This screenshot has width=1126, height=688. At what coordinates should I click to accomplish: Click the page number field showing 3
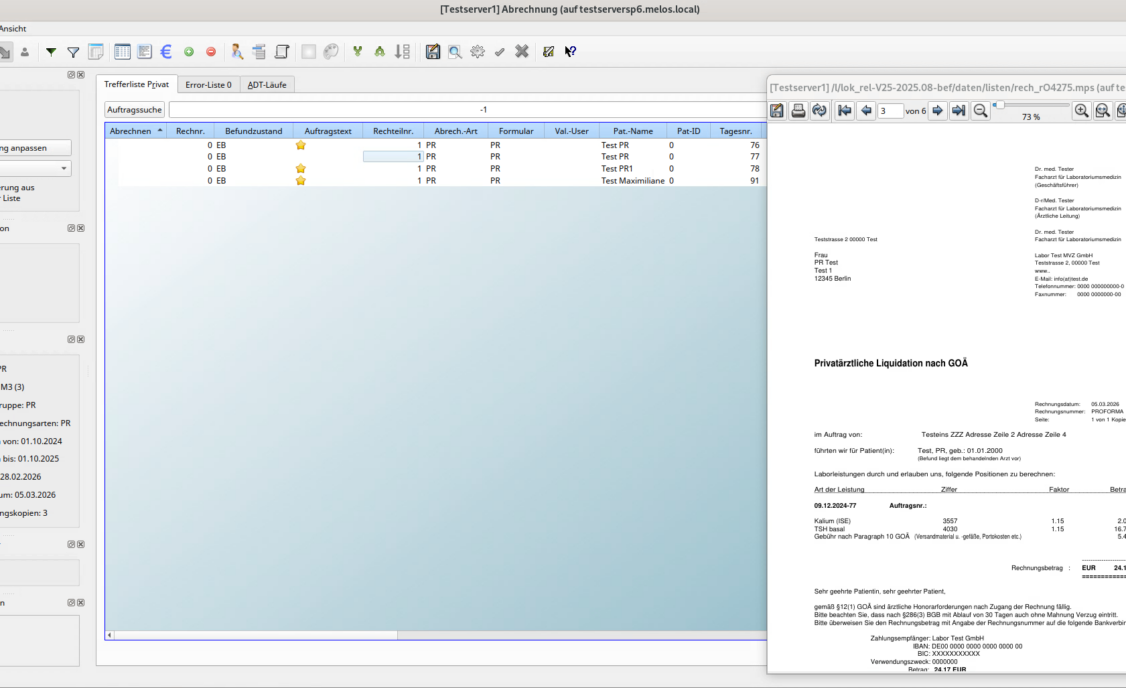(889, 111)
